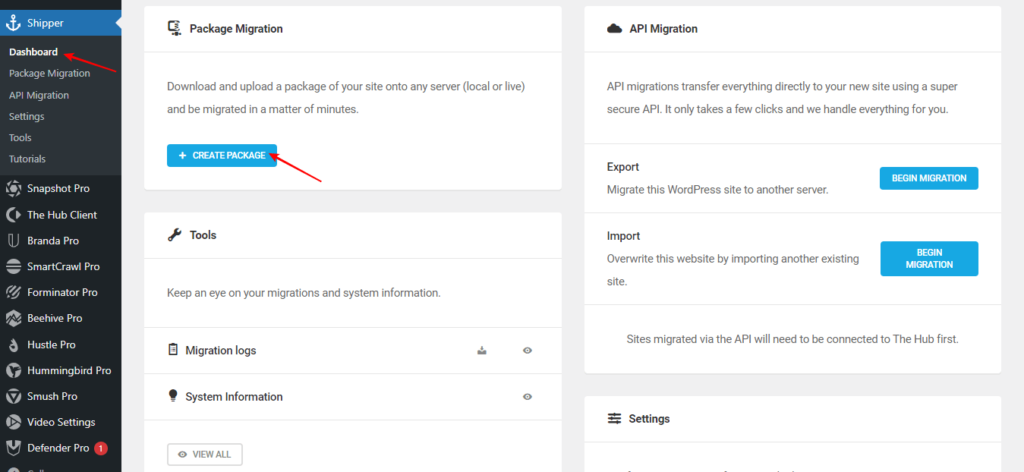Image resolution: width=1024 pixels, height=472 pixels.
Task: Open Beehive Pro menu label
Action: [55, 319]
